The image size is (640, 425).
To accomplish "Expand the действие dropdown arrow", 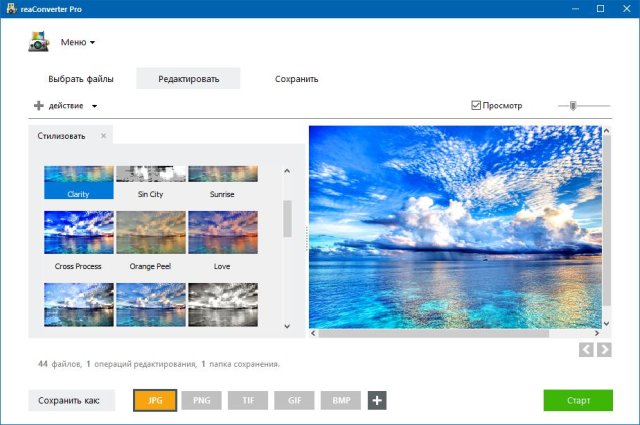I will point(94,106).
